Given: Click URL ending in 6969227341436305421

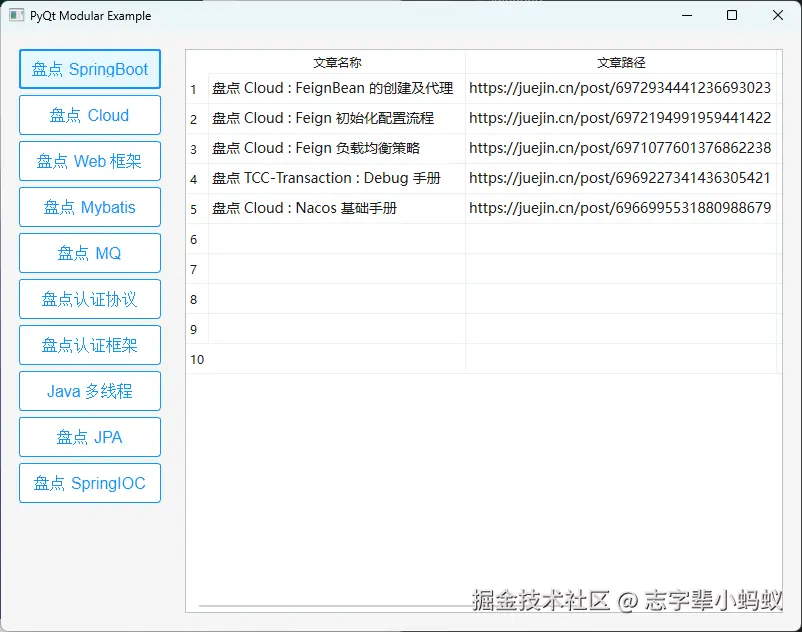Looking at the screenshot, I should (621, 178).
